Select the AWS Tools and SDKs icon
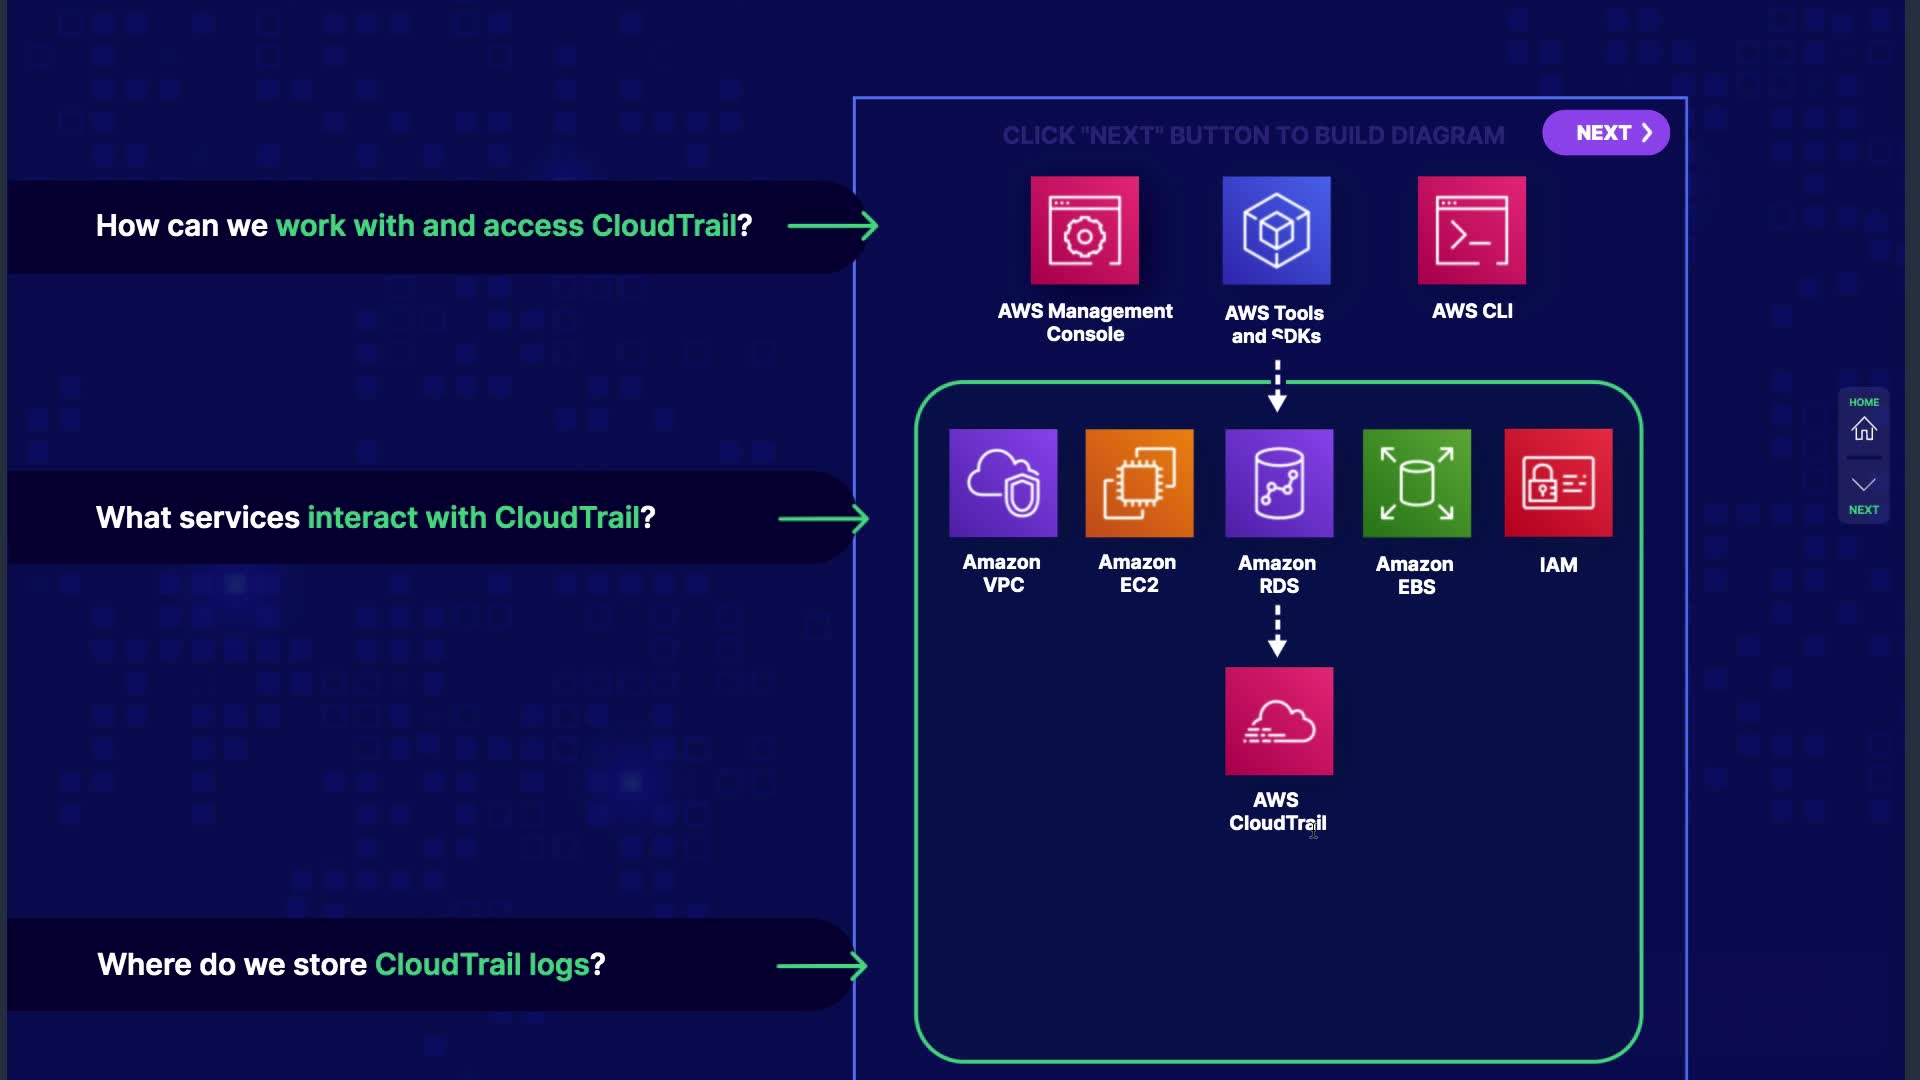 [x=1276, y=231]
